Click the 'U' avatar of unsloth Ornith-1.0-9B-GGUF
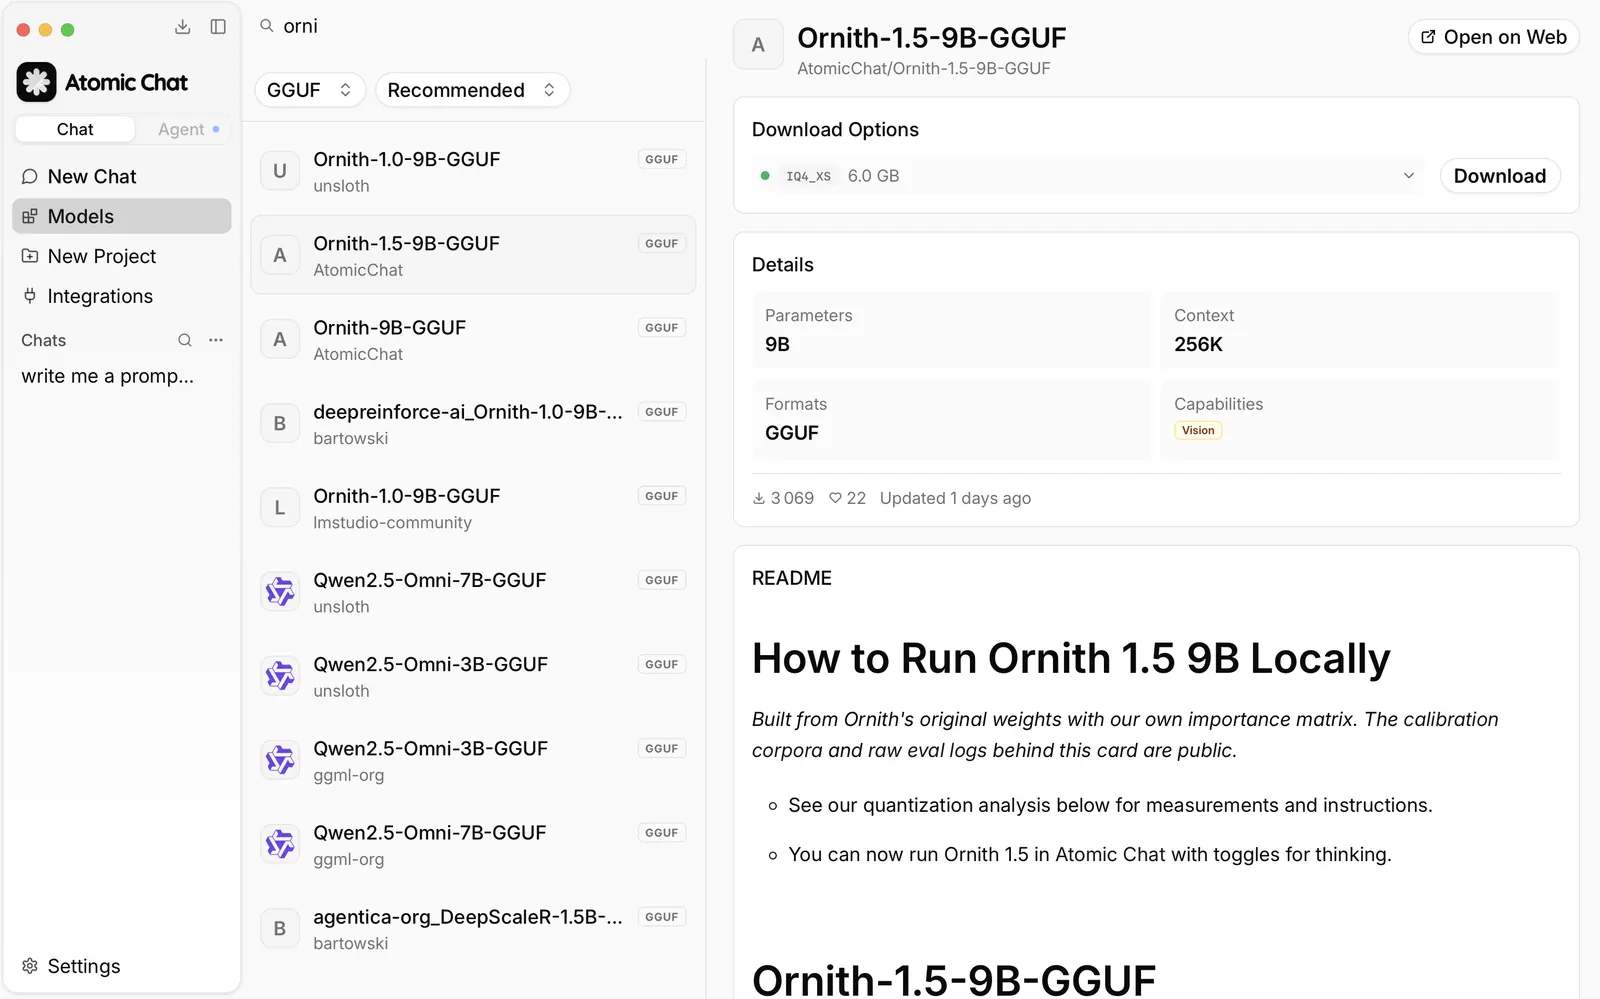Viewport: 1600px width, 999px height. pyautogui.click(x=280, y=171)
